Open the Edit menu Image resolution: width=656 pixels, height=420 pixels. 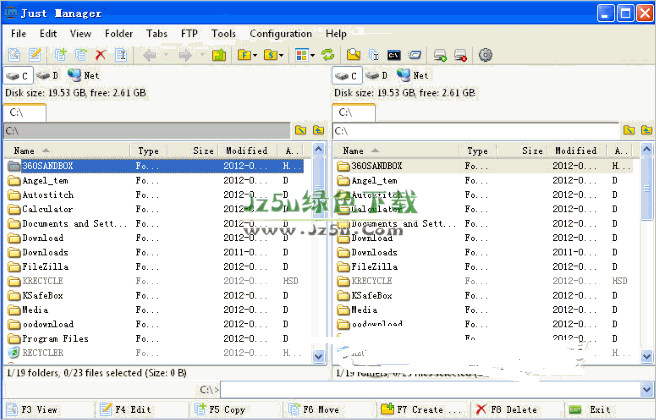[48, 33]
